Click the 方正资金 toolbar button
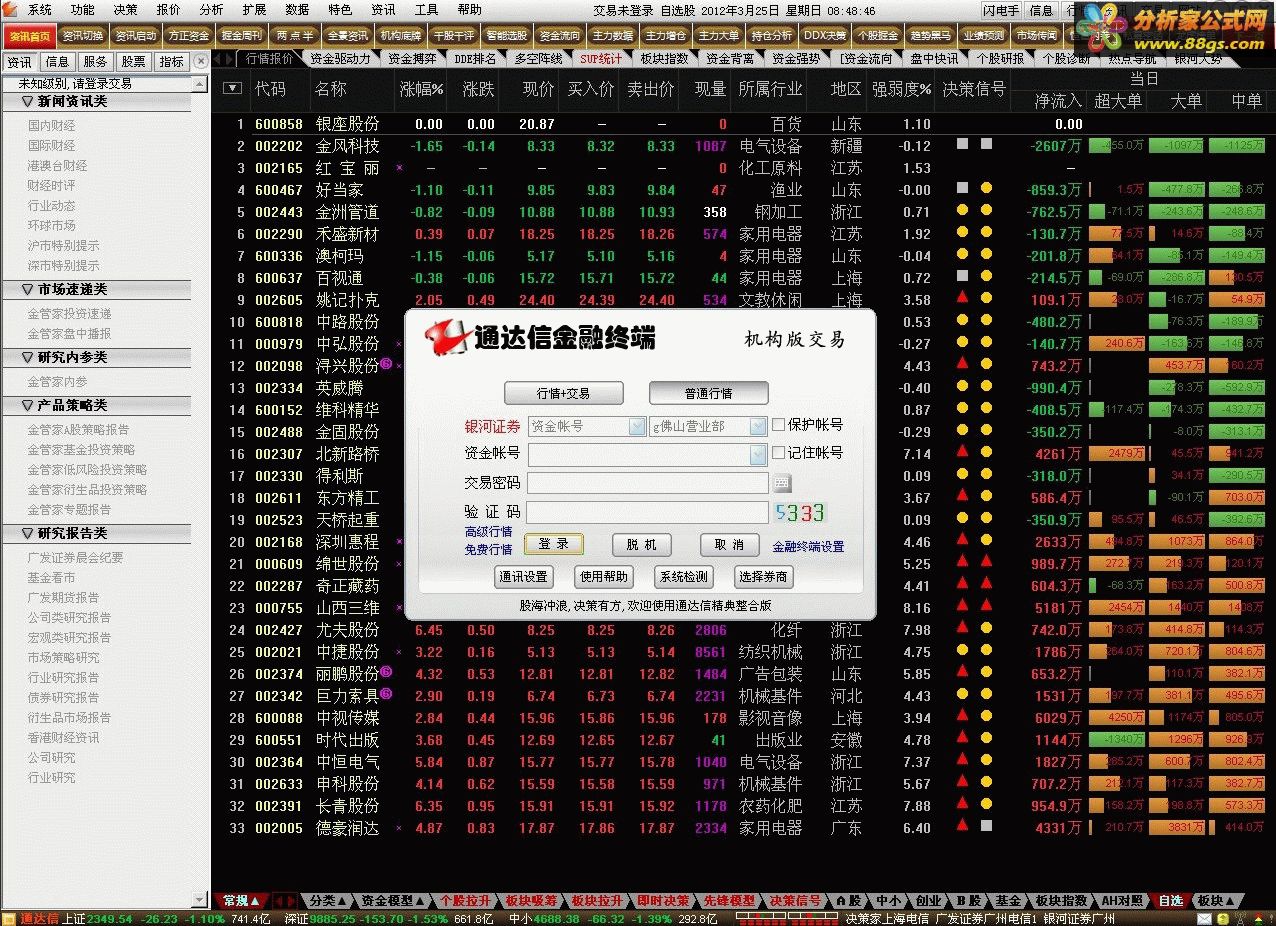The image size is (1276, 926). click(x=189, y=35)
